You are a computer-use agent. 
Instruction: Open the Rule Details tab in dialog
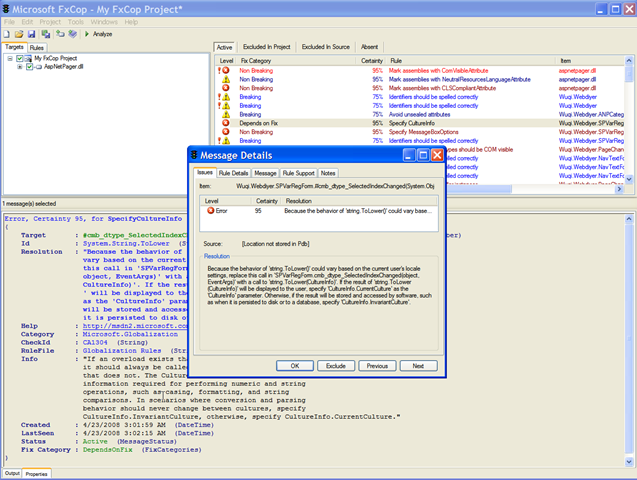point(233,173)
